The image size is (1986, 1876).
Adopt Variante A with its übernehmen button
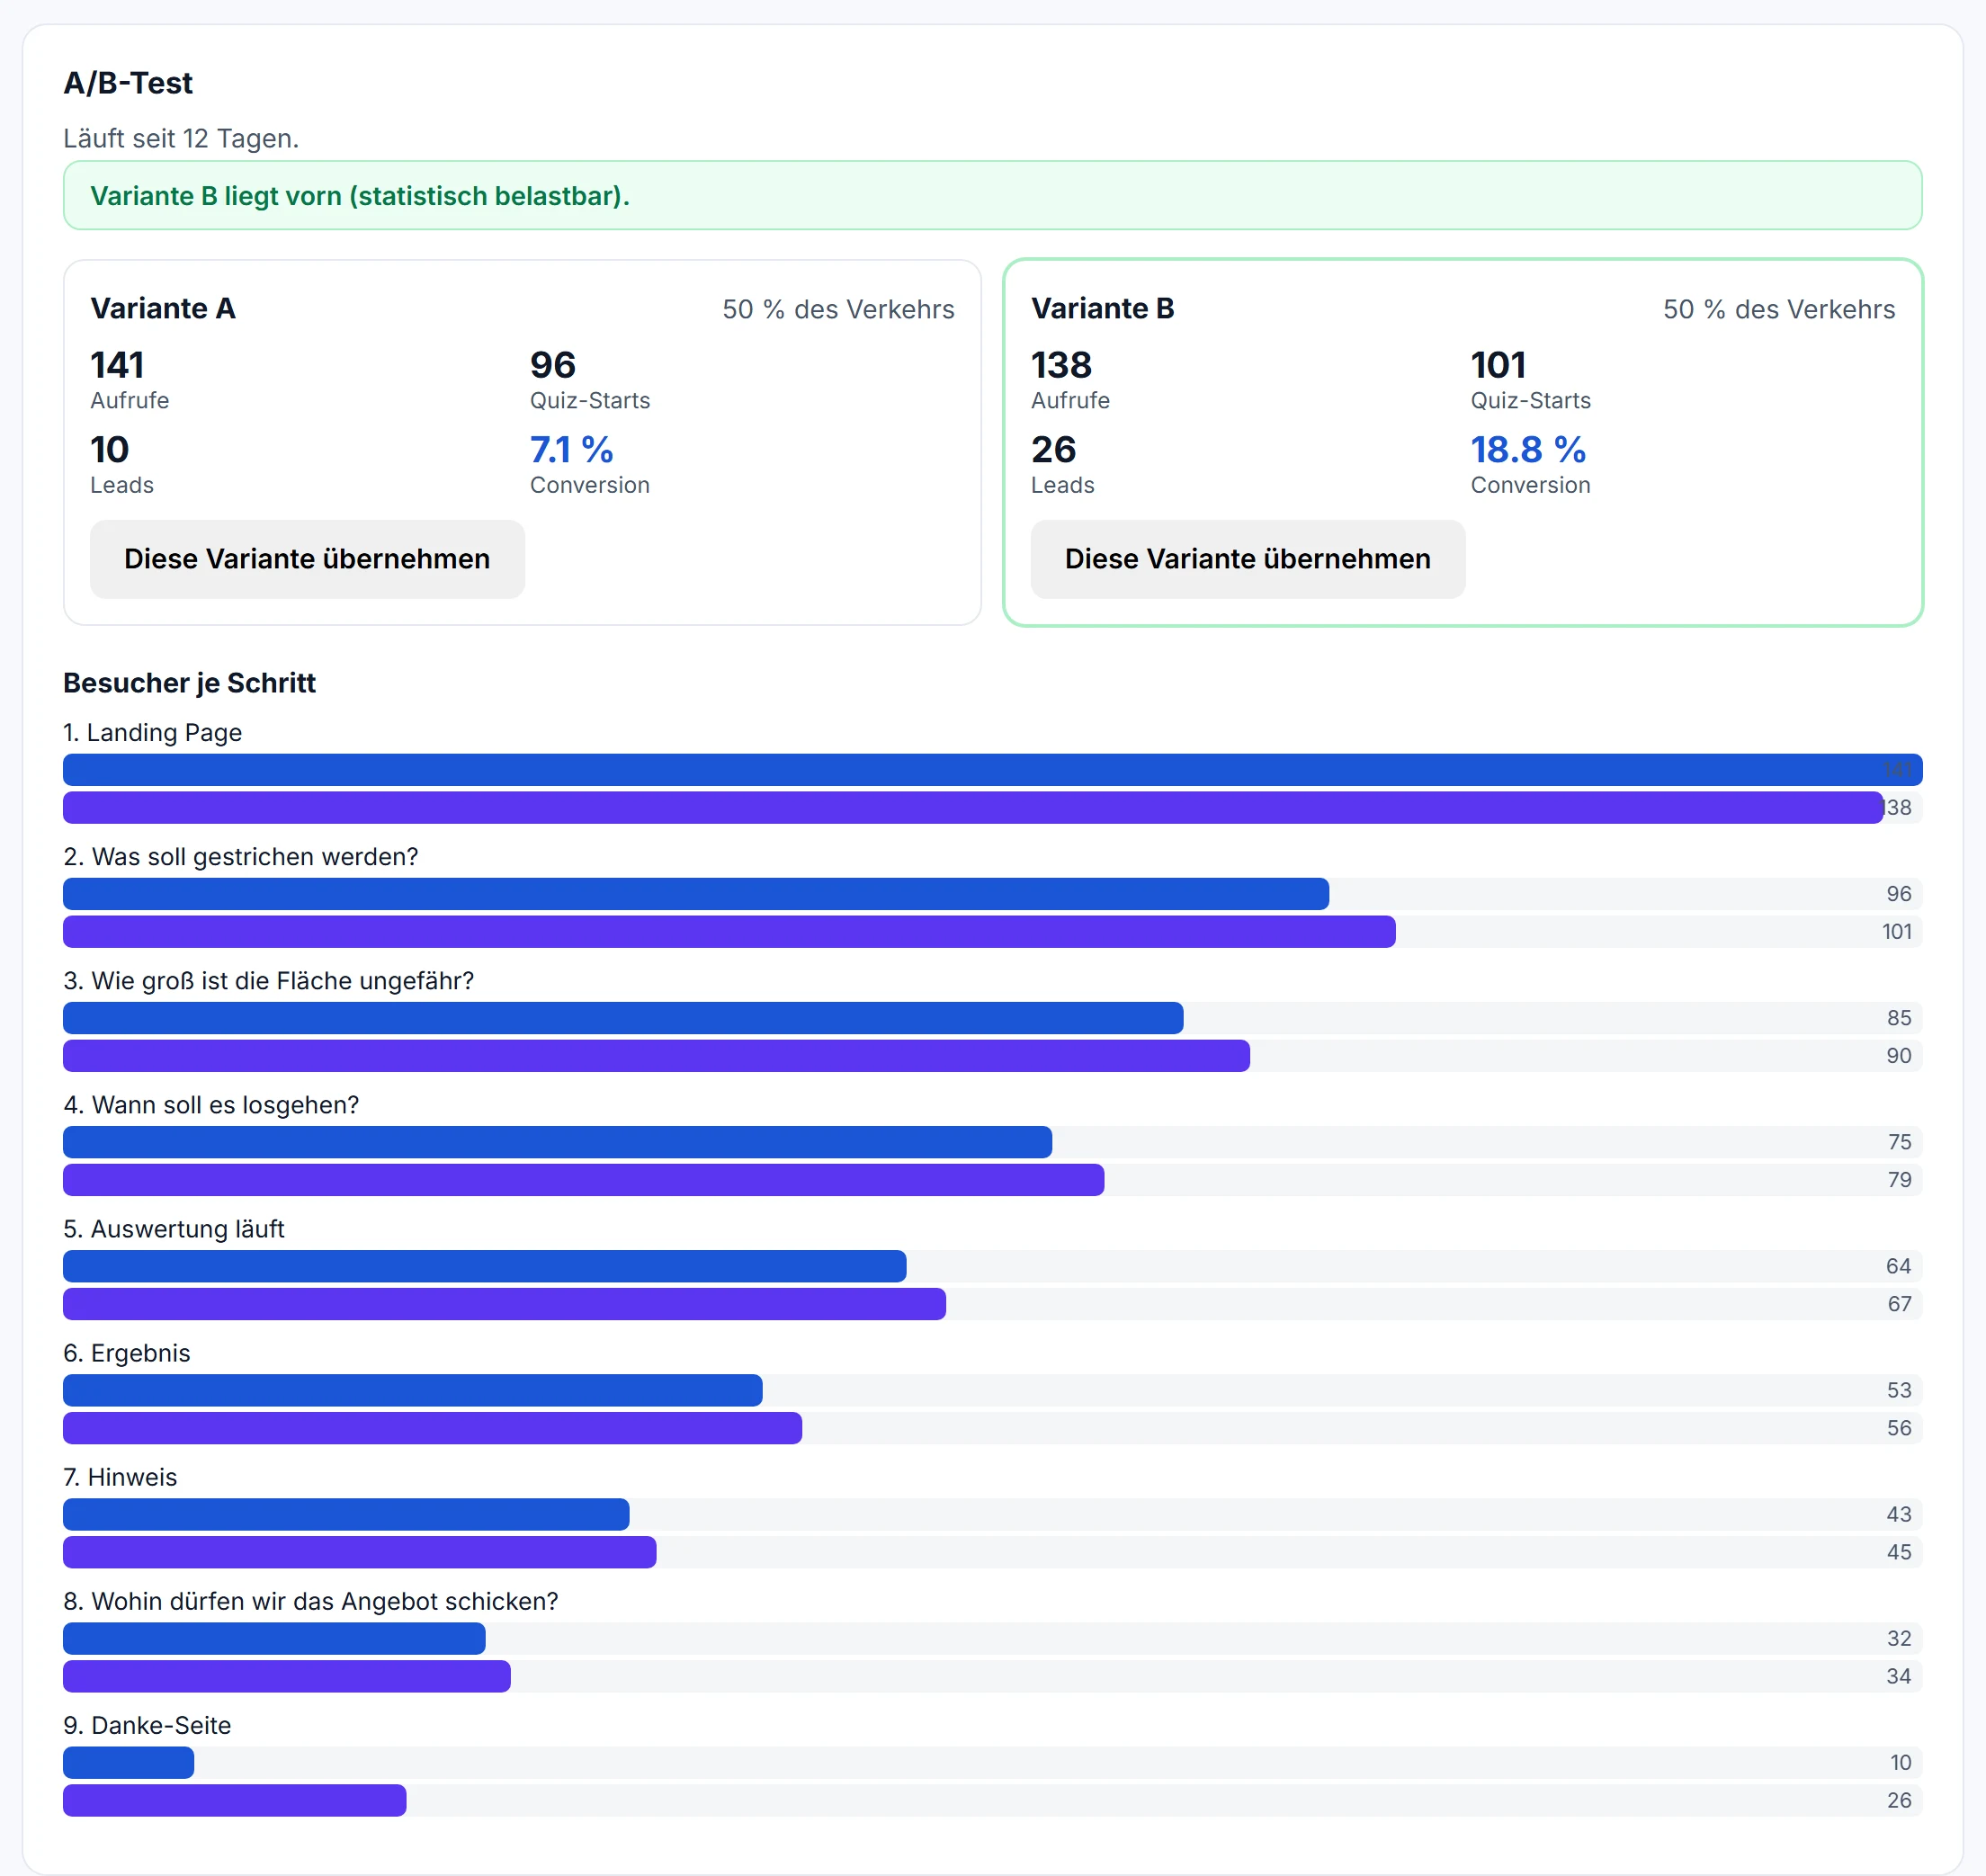click(307, 559)
